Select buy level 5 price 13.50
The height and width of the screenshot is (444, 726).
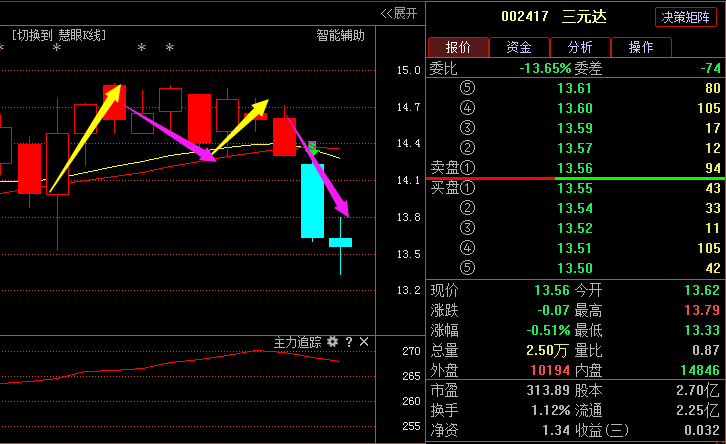pyautogui.click(x=575, y=268)
